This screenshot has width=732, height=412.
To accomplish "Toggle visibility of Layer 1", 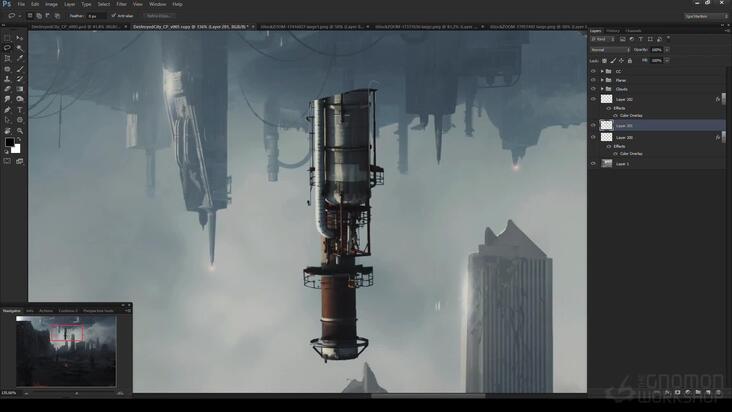I will coord(593,163).
